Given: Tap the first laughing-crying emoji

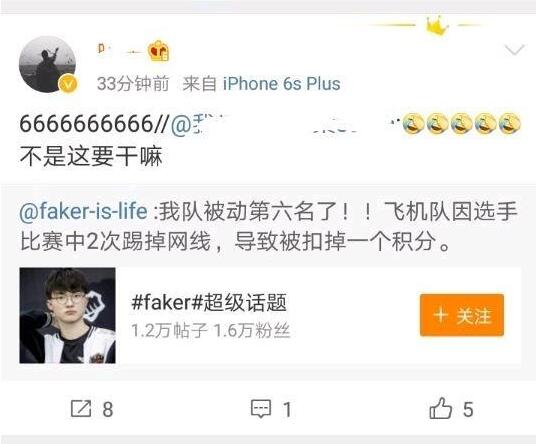Looking at the screenshot, I should 413,123.
